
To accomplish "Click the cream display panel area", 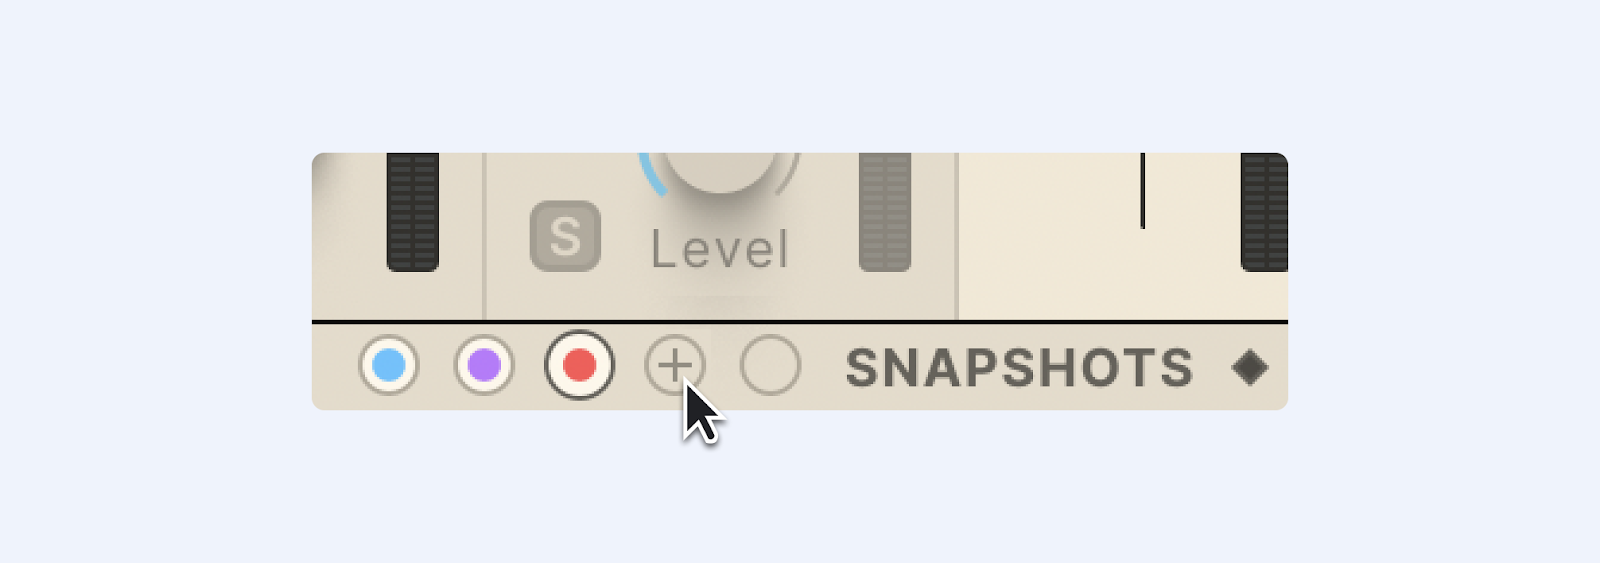I will (1098, 237).
